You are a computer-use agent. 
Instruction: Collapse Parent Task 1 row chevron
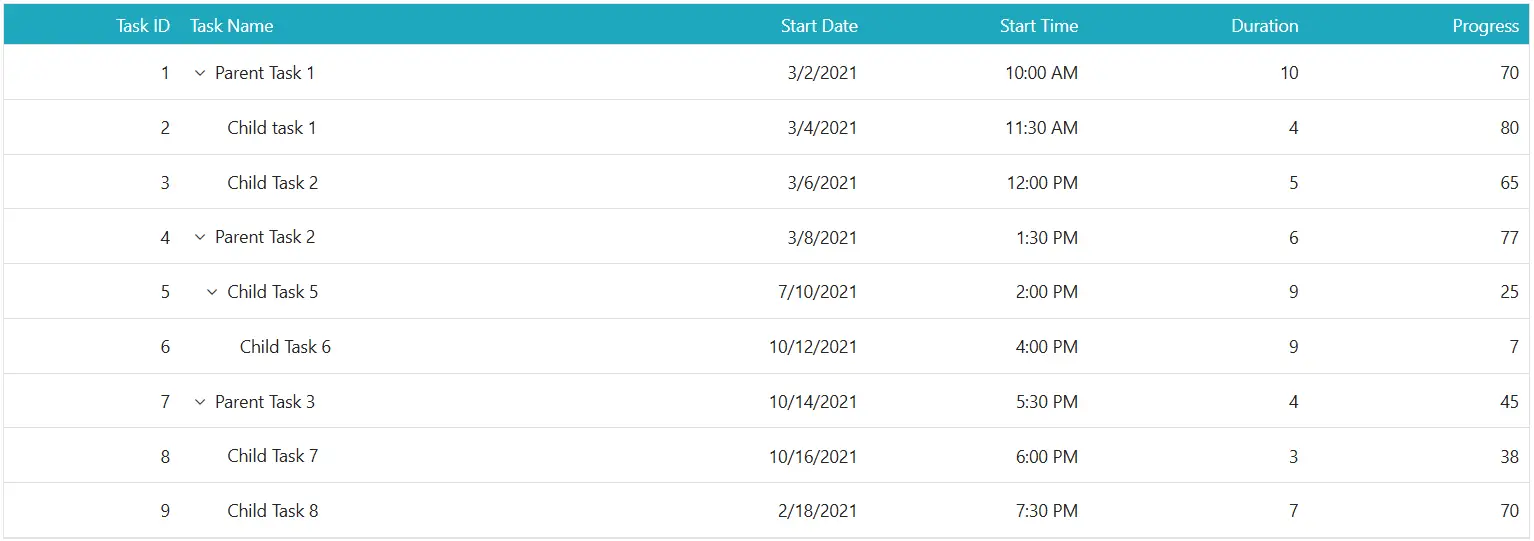200,73
